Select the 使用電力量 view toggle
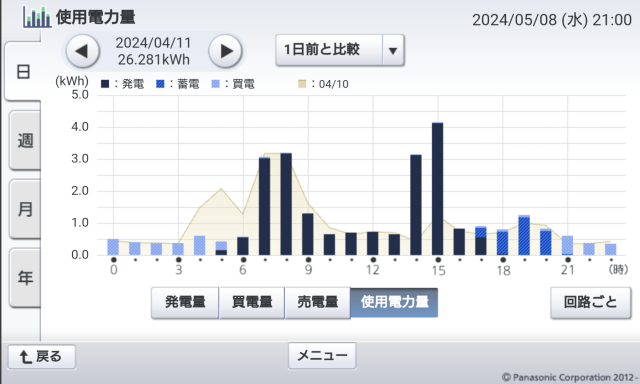Viewport: 640px width, 384px height. coord(394,302)
